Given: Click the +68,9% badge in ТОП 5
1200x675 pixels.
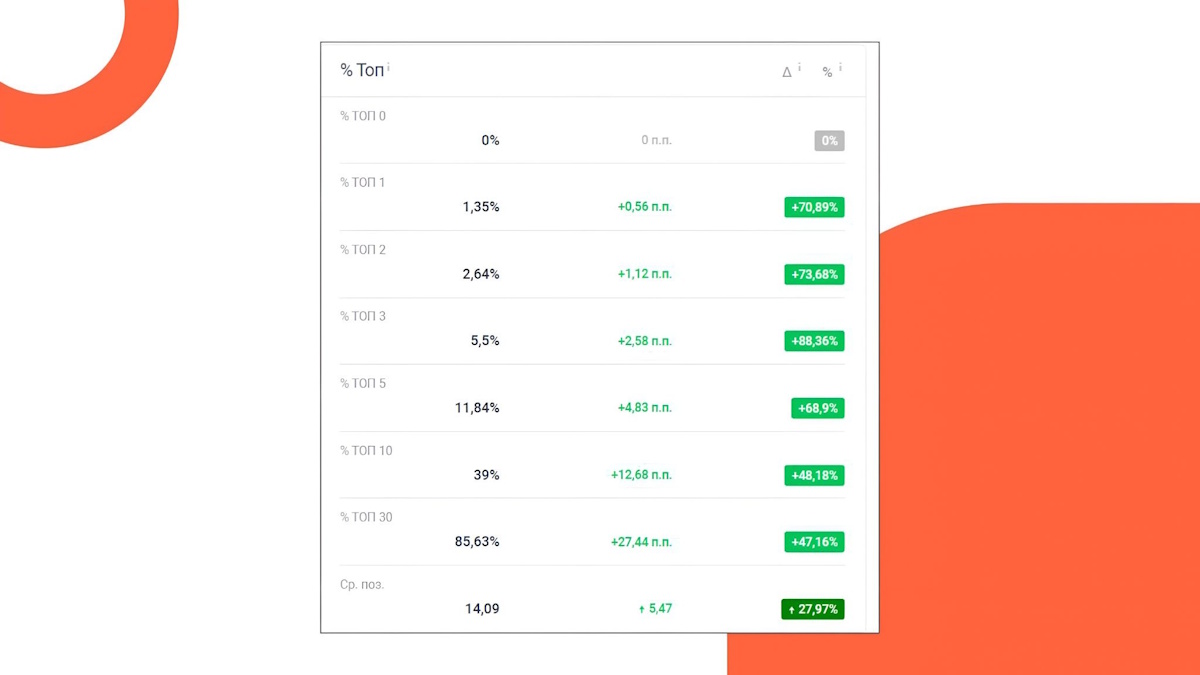Looking at the screenshot, I should [817, 408].
